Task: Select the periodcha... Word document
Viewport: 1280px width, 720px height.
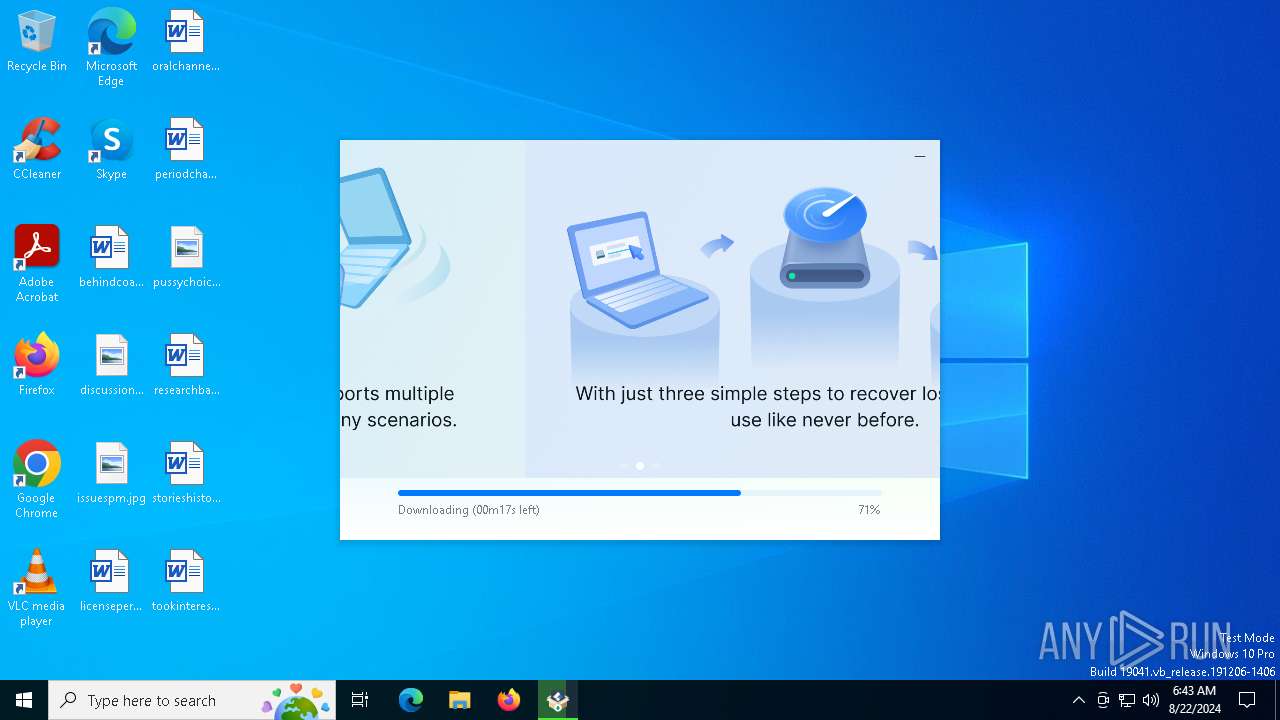Action: [185, 150]
